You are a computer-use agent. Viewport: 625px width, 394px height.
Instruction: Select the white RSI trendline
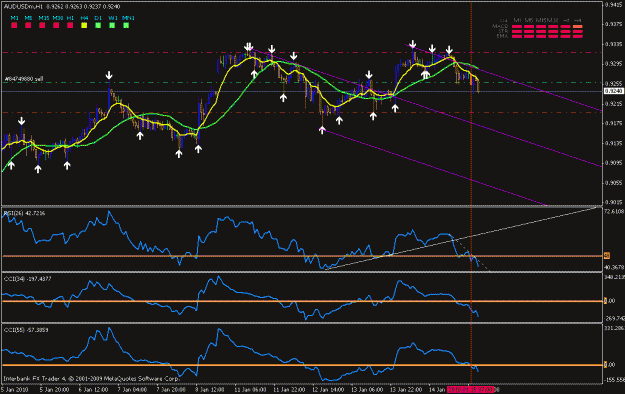[x=462, y=238]
